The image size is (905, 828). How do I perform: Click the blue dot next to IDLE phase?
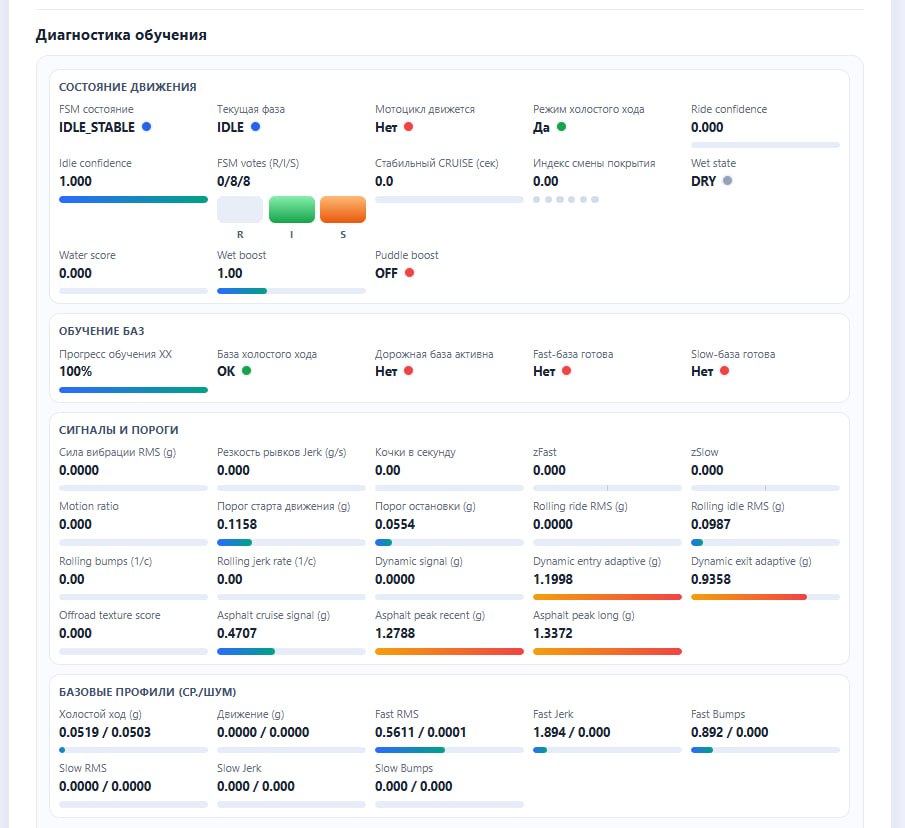[x=255, y=127]
